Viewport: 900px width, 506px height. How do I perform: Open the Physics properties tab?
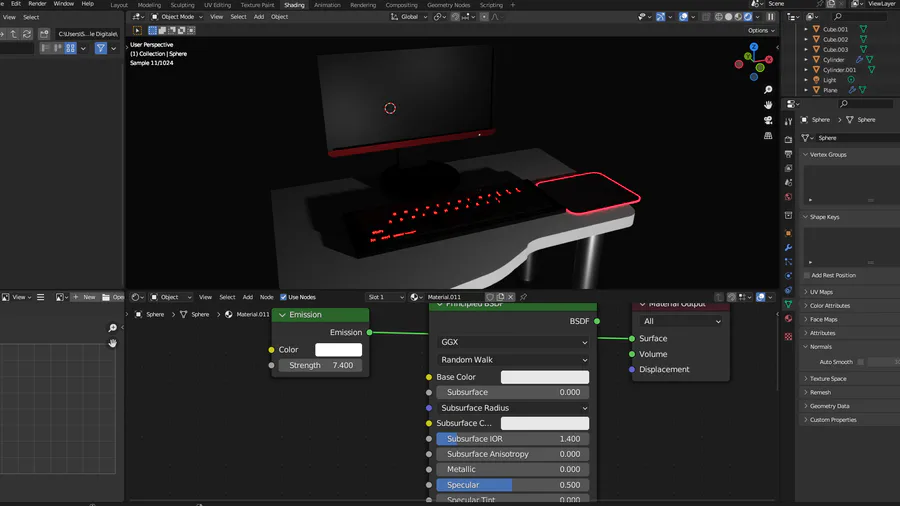click(x=788, y=276)
